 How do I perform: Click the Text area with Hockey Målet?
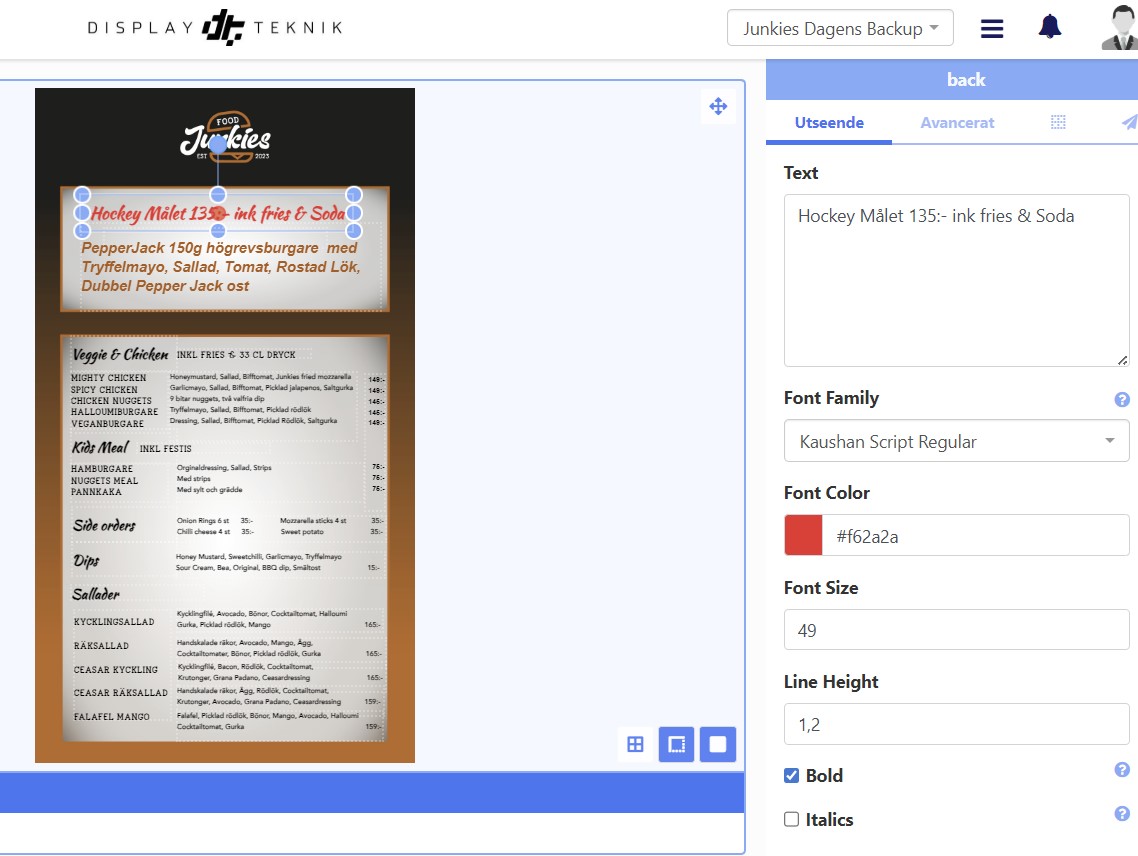(x=957, y=280)
